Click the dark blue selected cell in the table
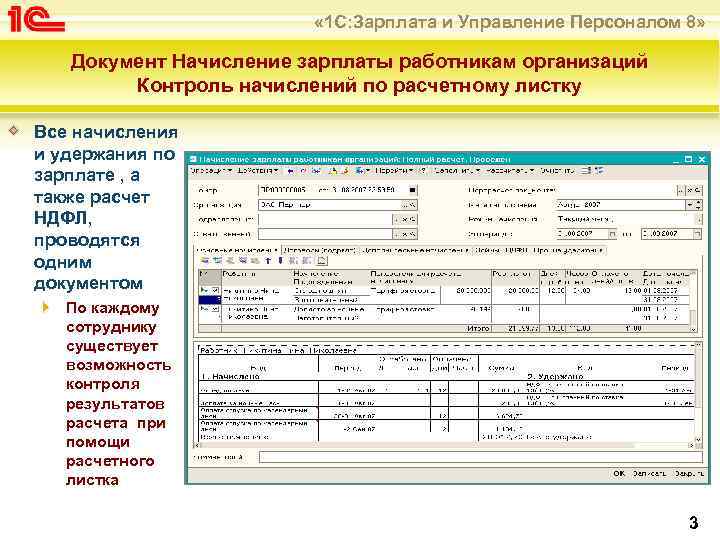Image resolution: width=720 pixels, height=540 pixels. [210, 300]
